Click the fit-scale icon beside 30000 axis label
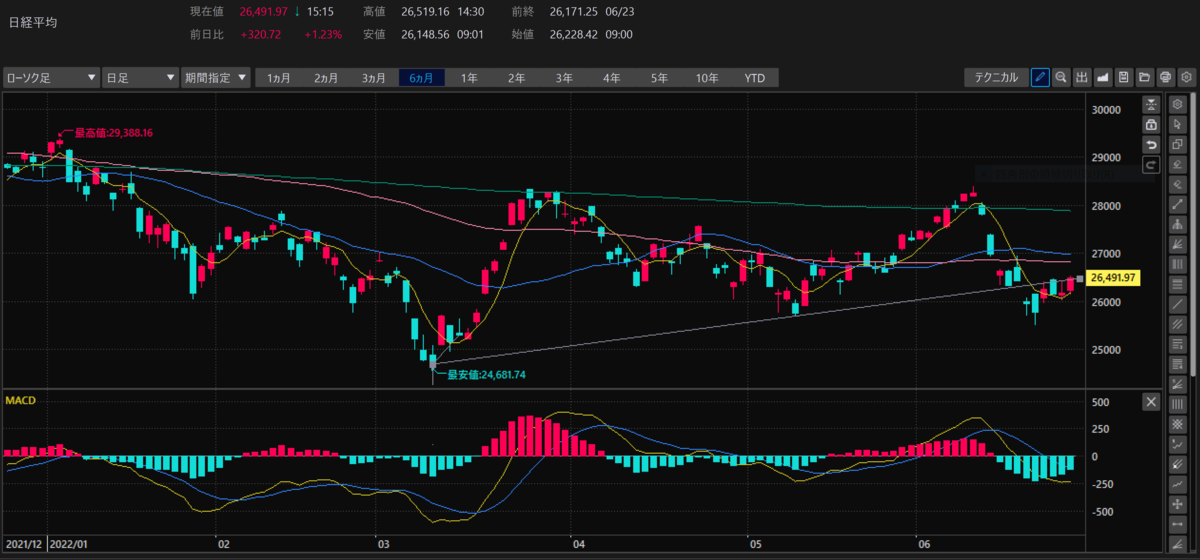The image size is (1200, 560). (x=1151, y=104)
